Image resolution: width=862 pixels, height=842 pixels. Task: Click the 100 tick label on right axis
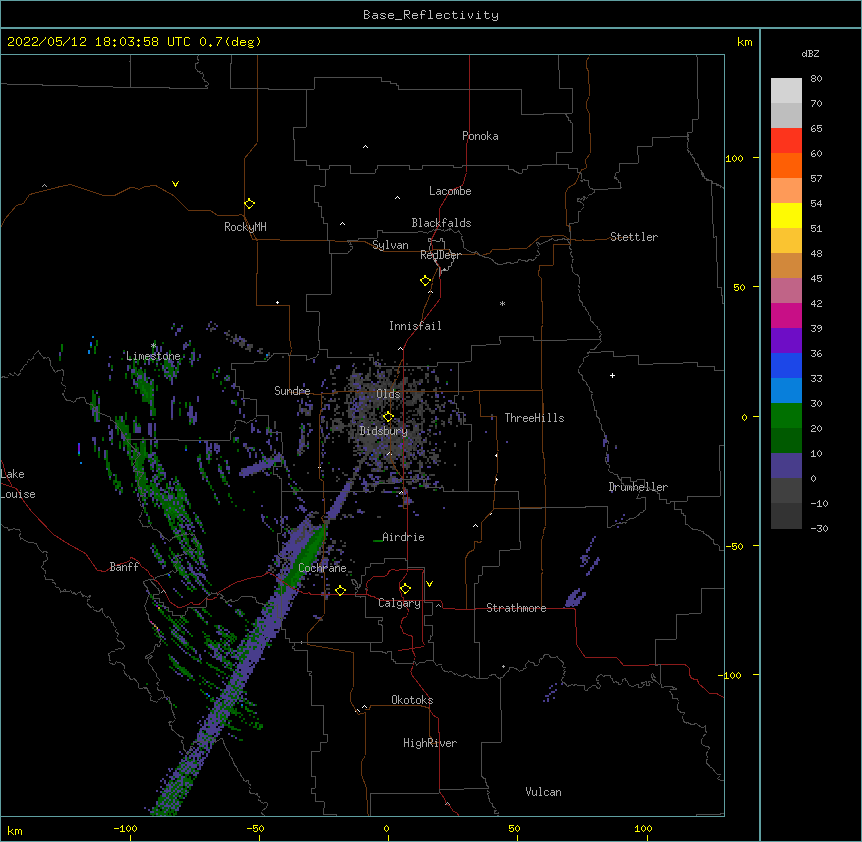(x=734, y=158)
